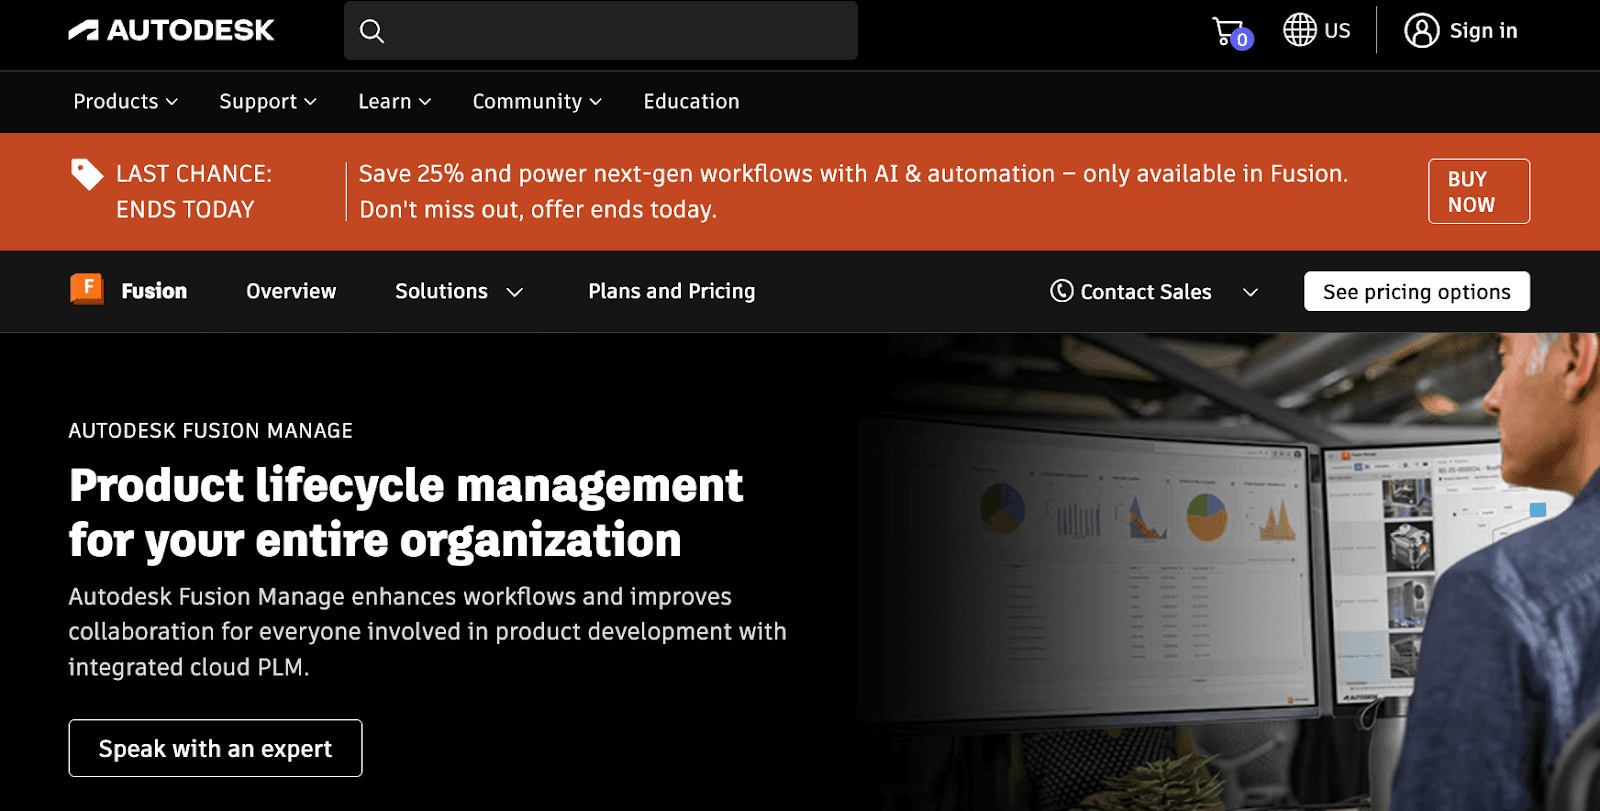Open the Learn dropdown
The image size is (1600, 811).
pyautogui.click(x=395, y=101)
